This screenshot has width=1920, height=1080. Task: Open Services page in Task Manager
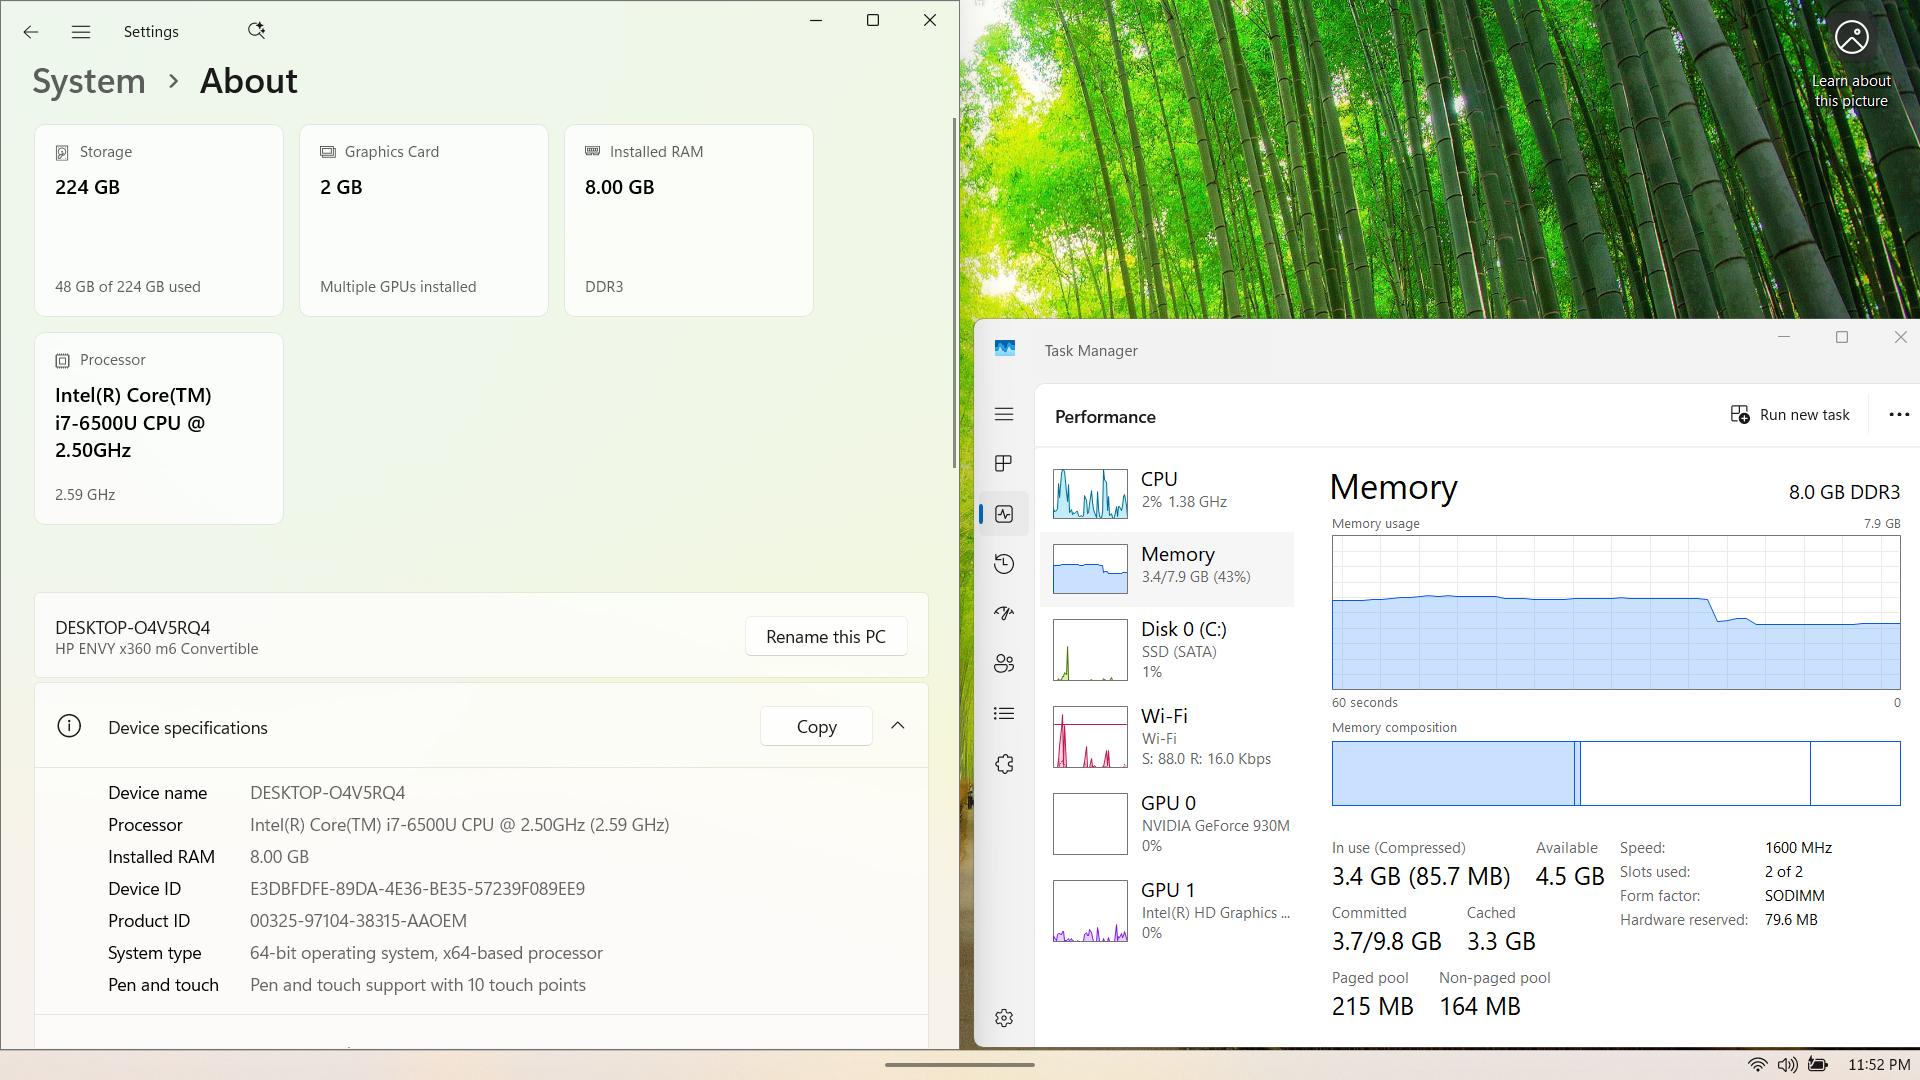pyautogui.click(x=1004, y=764)
